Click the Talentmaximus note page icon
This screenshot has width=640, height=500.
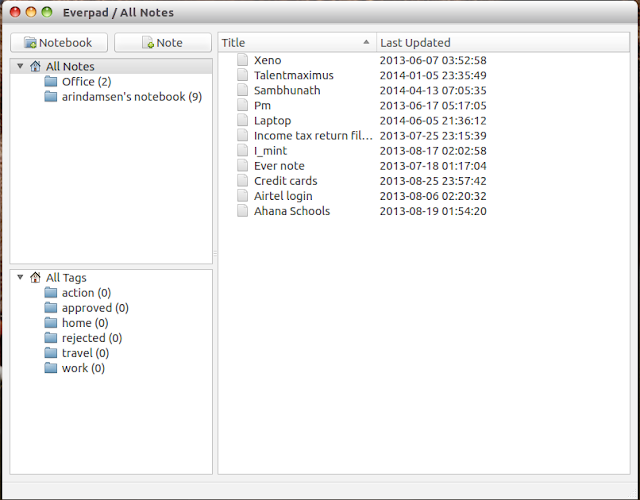click(242, 75)
